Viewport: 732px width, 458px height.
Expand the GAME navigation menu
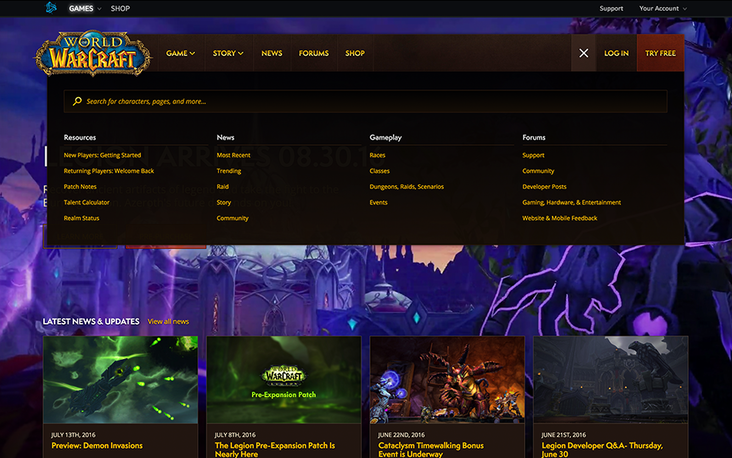180,53
